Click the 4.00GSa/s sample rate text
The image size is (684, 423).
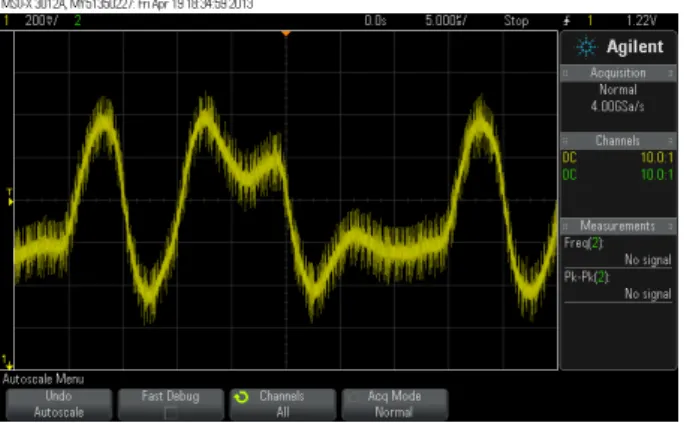click(617, 106)
